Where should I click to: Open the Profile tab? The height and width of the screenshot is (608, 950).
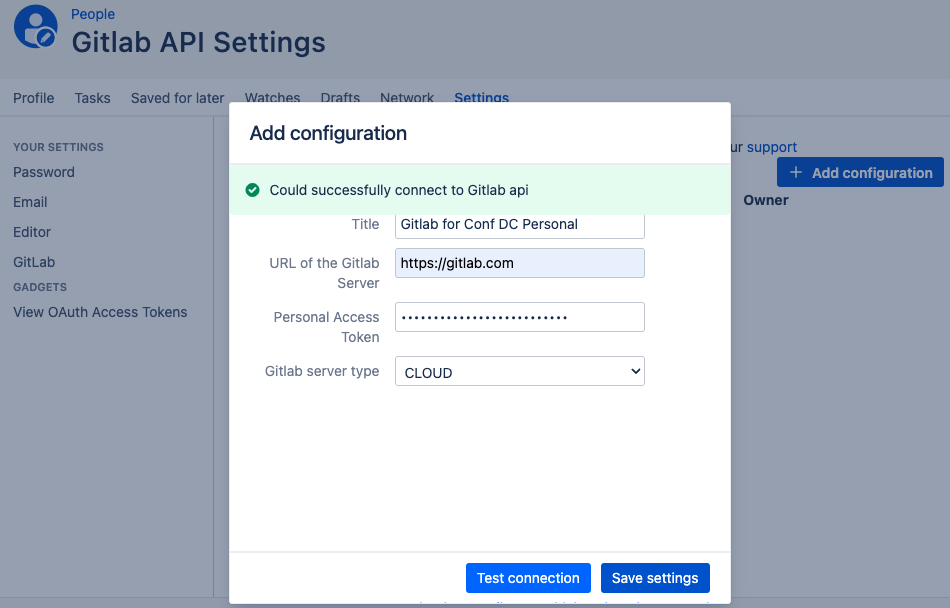(x=33, y=98)
